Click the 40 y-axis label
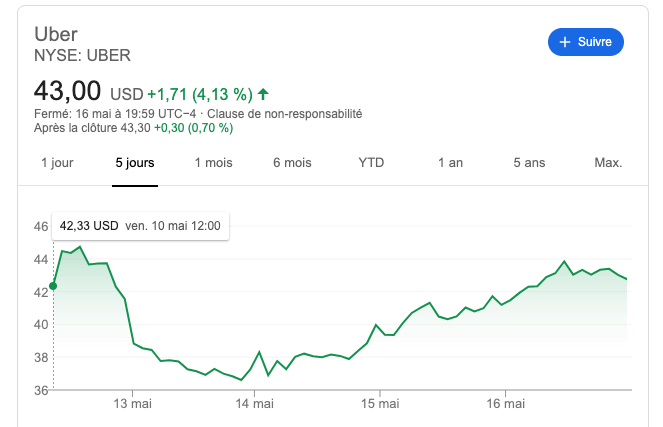This screenshot has width=663, height=427. (41, 325)
